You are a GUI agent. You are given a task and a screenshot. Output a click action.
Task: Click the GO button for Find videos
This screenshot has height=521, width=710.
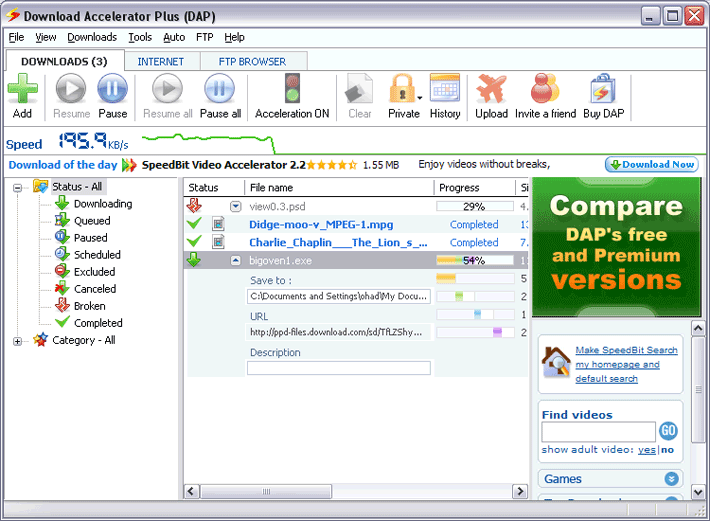pos(668,431)
